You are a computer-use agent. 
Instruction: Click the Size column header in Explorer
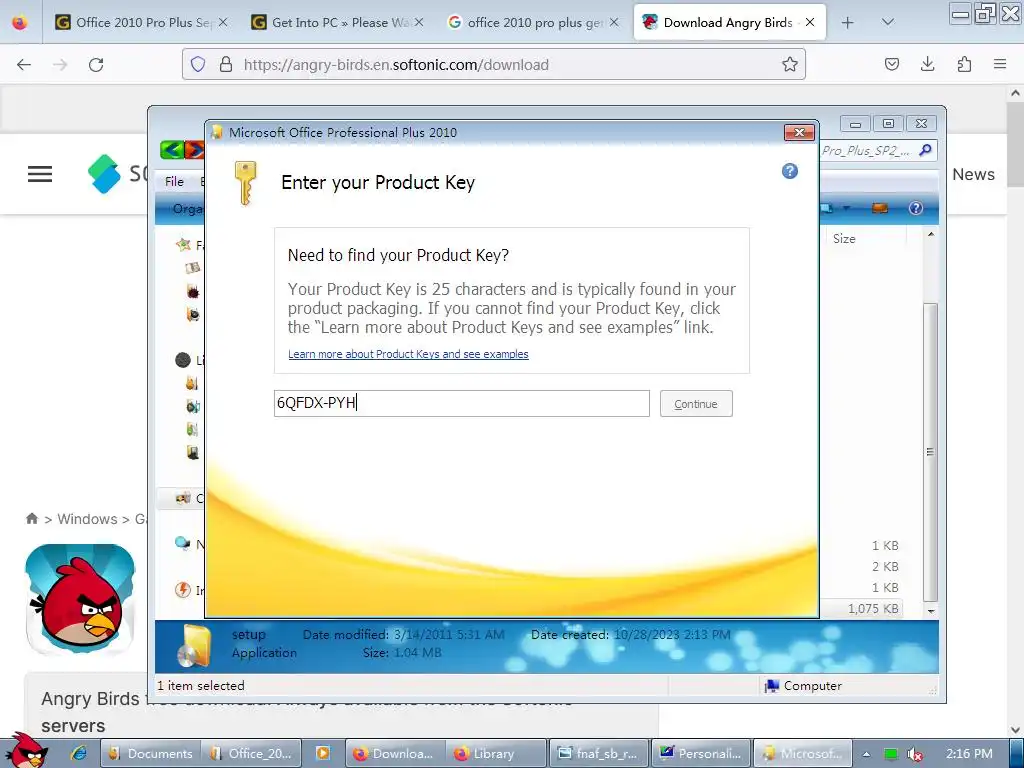pos(844,238)
